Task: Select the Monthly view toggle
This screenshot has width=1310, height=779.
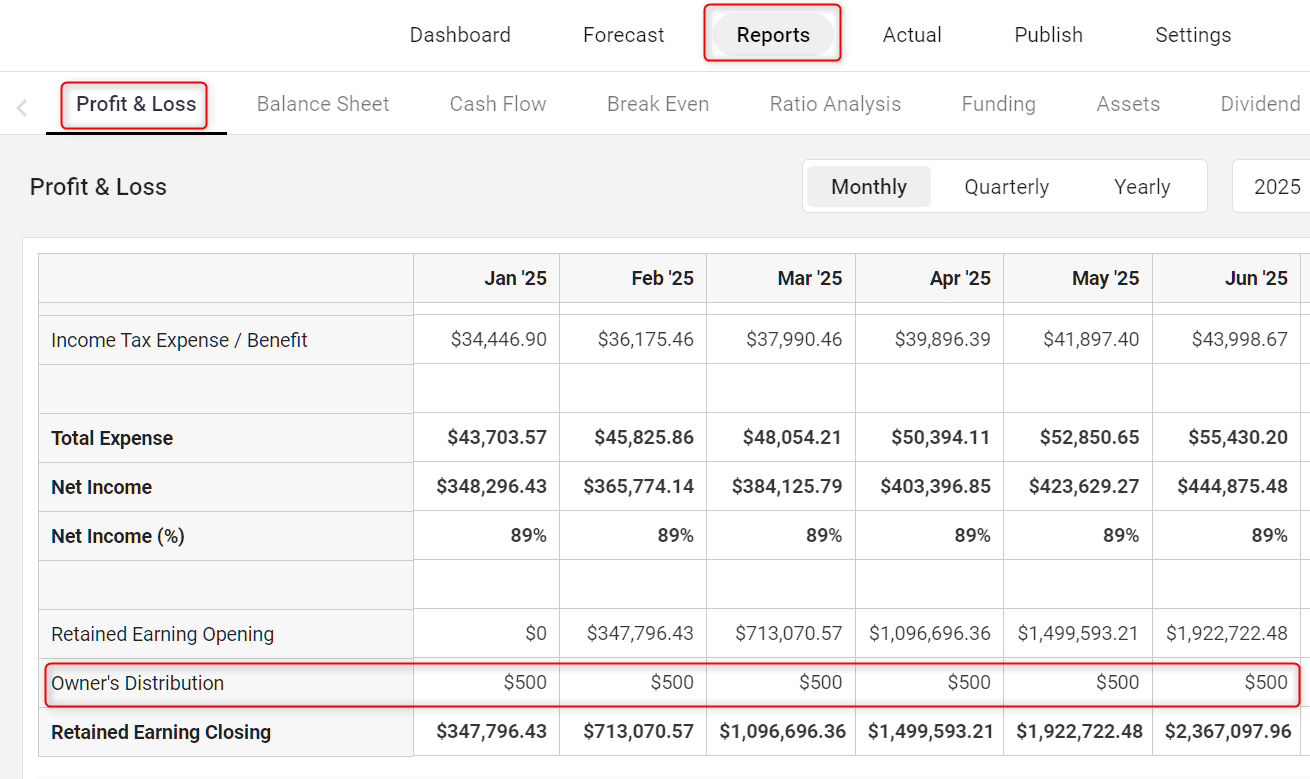Action: (x=868, y=187)
